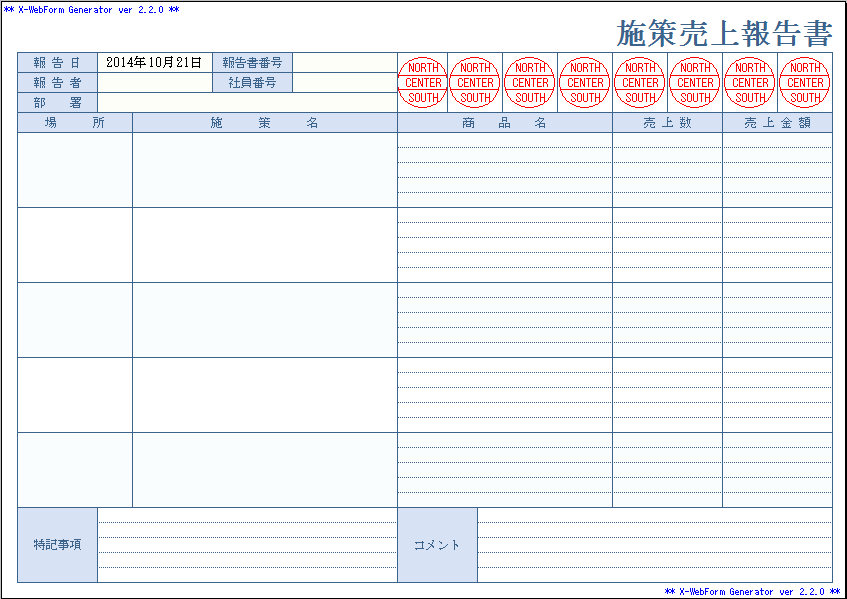The image size is (847, 599).
Task: Click the 部署 department input field
Action: coord(246,102)
